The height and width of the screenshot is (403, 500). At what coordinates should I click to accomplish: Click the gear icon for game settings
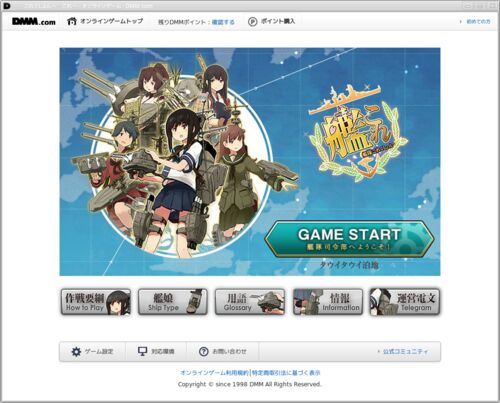(76, 352)
